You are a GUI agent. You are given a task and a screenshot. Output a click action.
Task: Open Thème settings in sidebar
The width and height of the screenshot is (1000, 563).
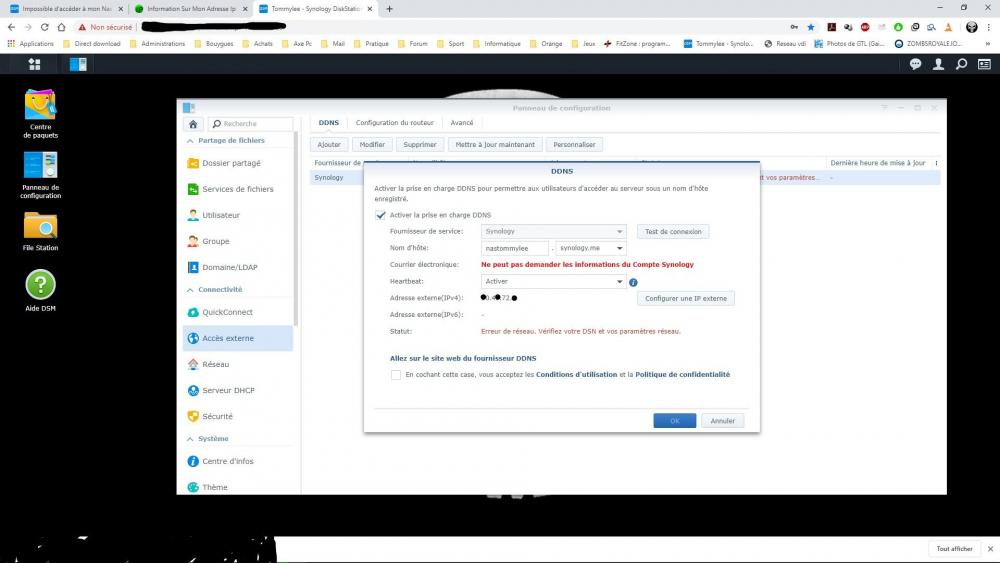pyautogui.click(x=238, y=487)
